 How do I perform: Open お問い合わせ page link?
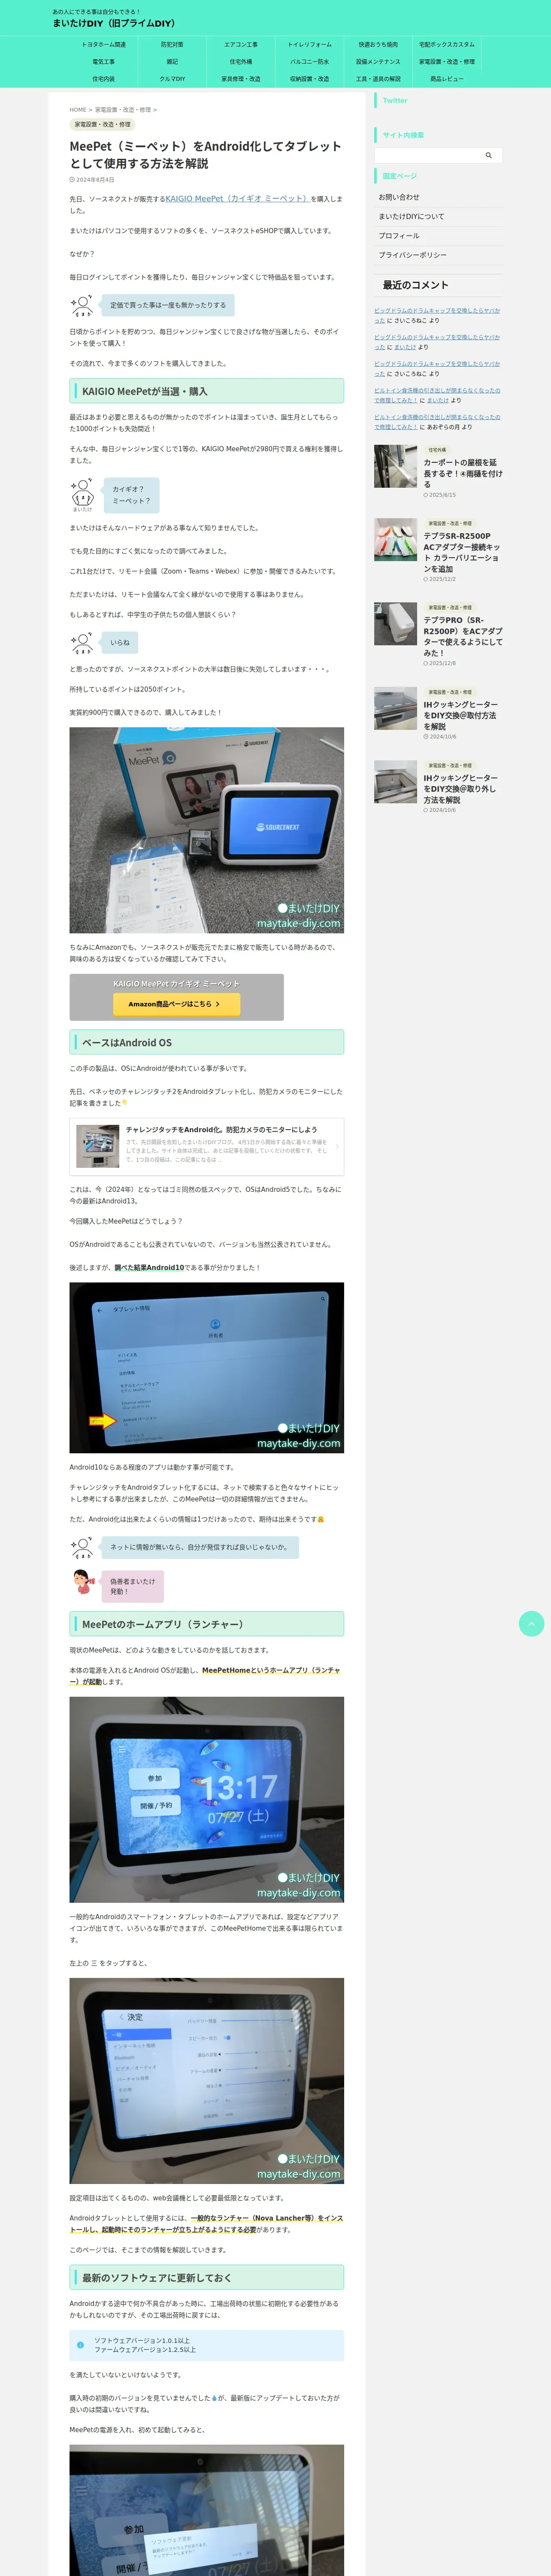438,197
